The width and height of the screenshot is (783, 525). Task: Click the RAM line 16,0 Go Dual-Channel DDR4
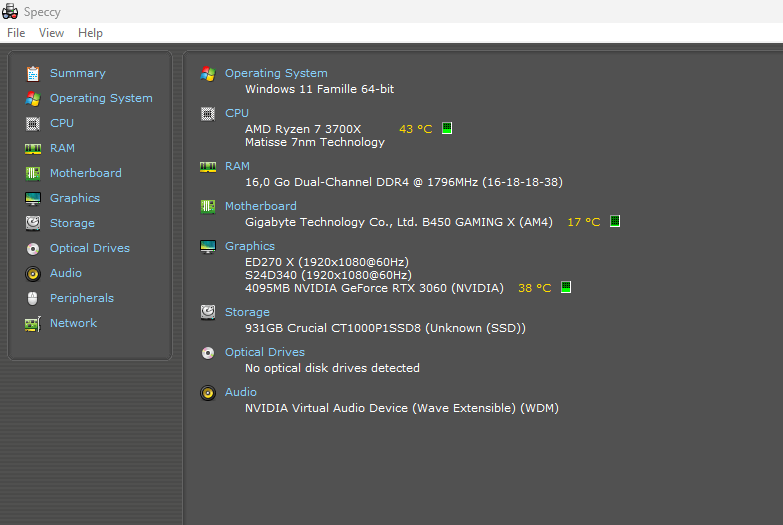[403, 182]
